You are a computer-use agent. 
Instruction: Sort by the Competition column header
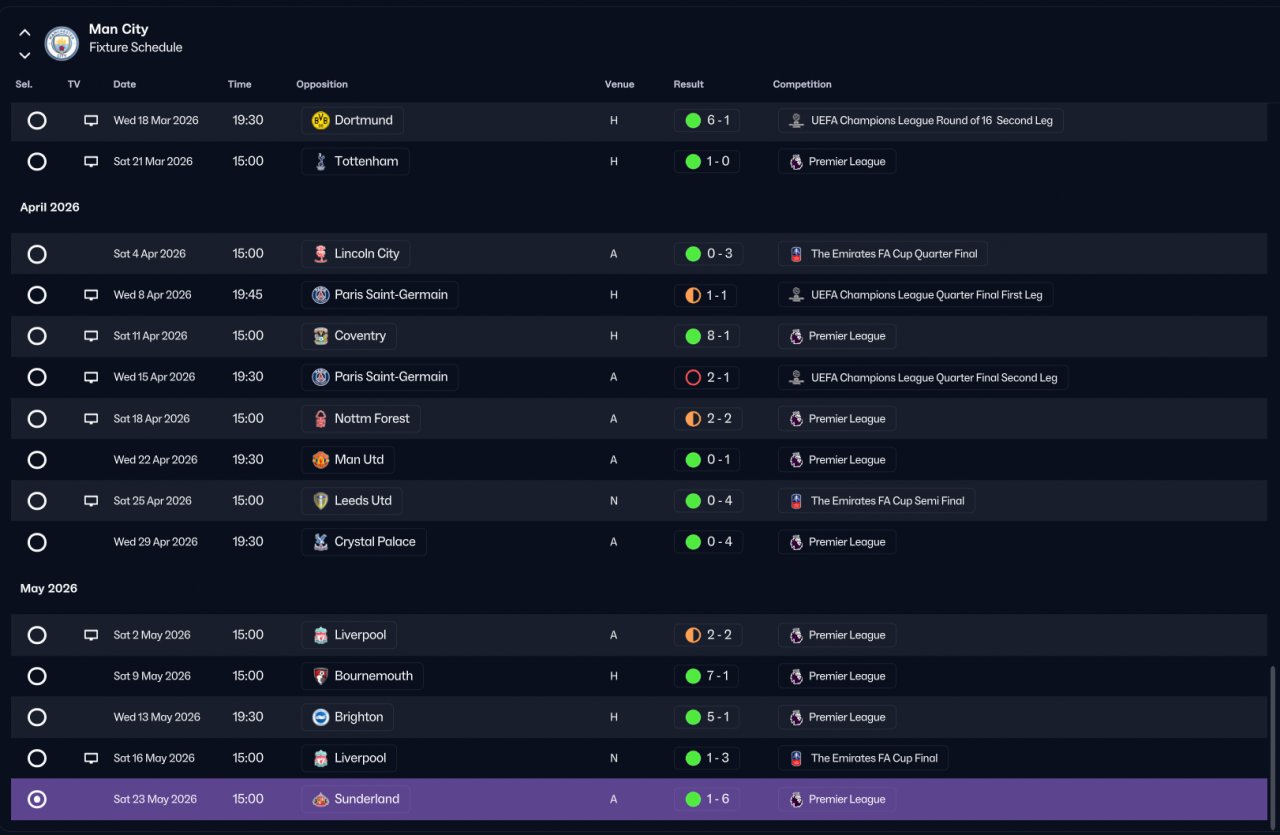click(802, 84)
